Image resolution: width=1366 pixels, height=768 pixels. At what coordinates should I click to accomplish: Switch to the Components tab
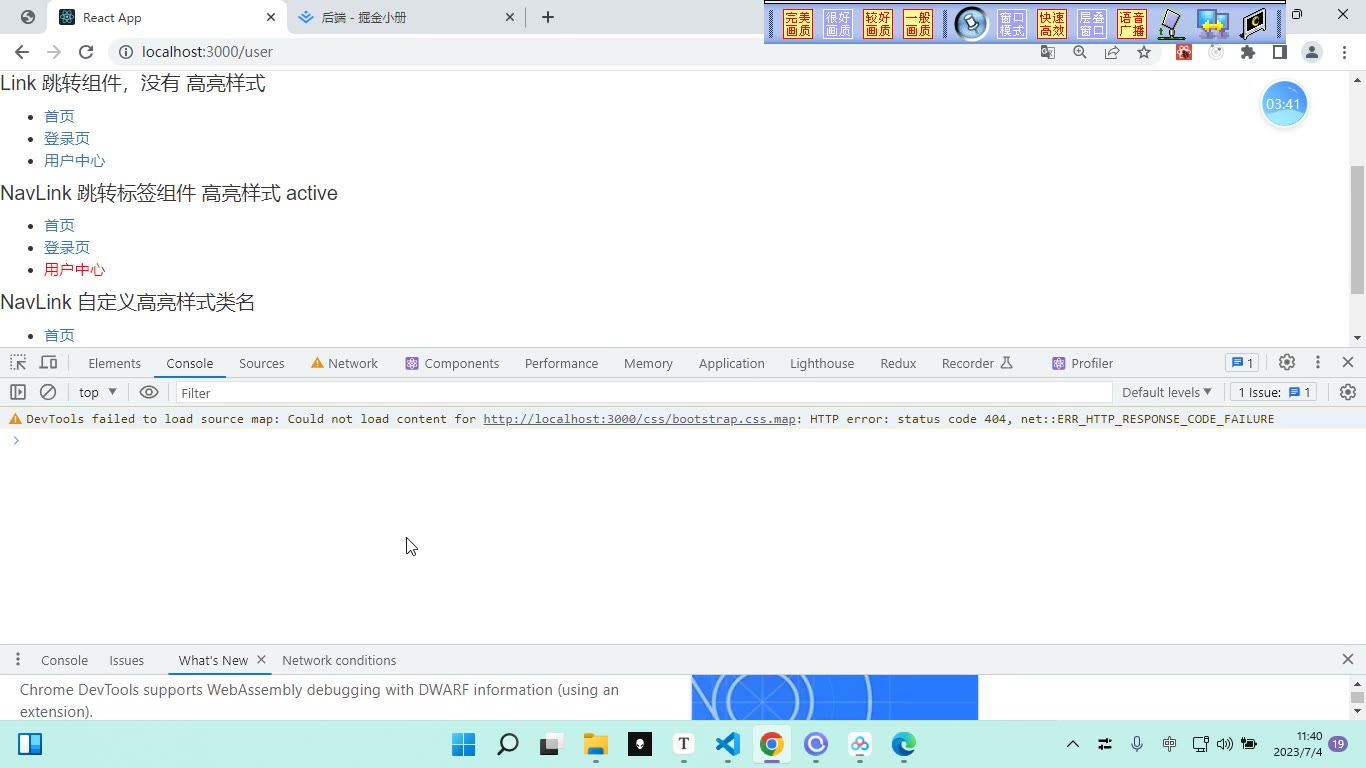point(452,363)
